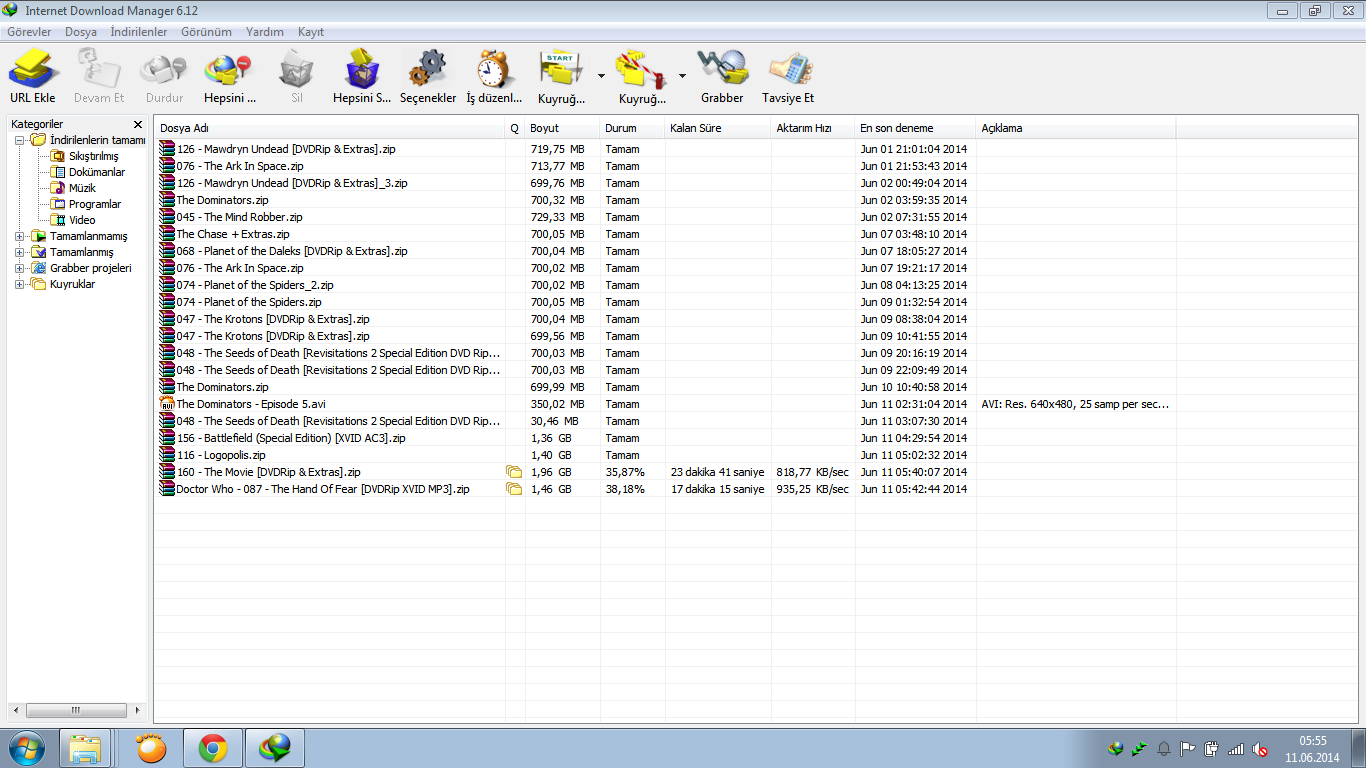
Task: Click queue icon in Hand Of Fear row
Action: (514, 489)
